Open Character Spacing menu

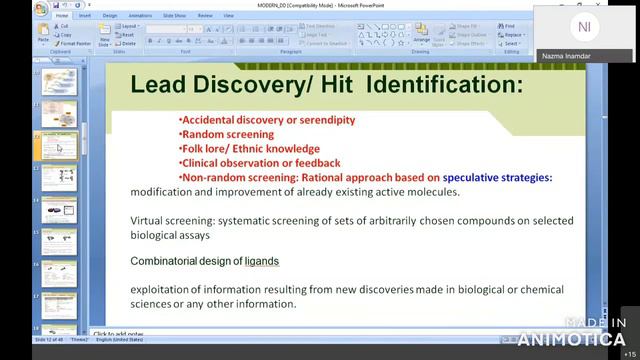(x=198, y=41)
